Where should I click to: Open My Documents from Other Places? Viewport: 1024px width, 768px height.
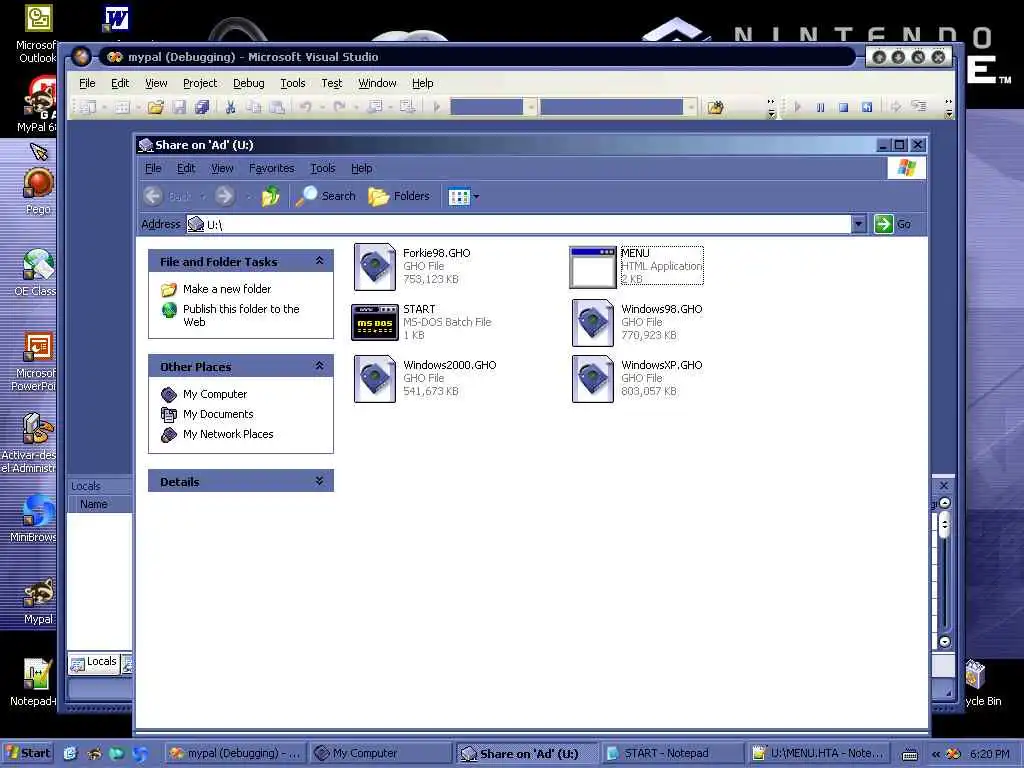(218, 414)
